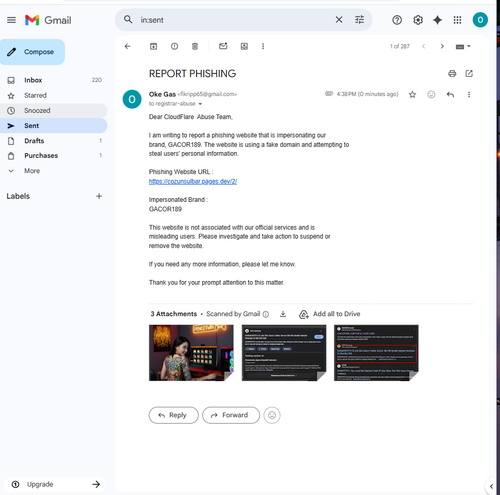Report this email as spam

[174, 46]
